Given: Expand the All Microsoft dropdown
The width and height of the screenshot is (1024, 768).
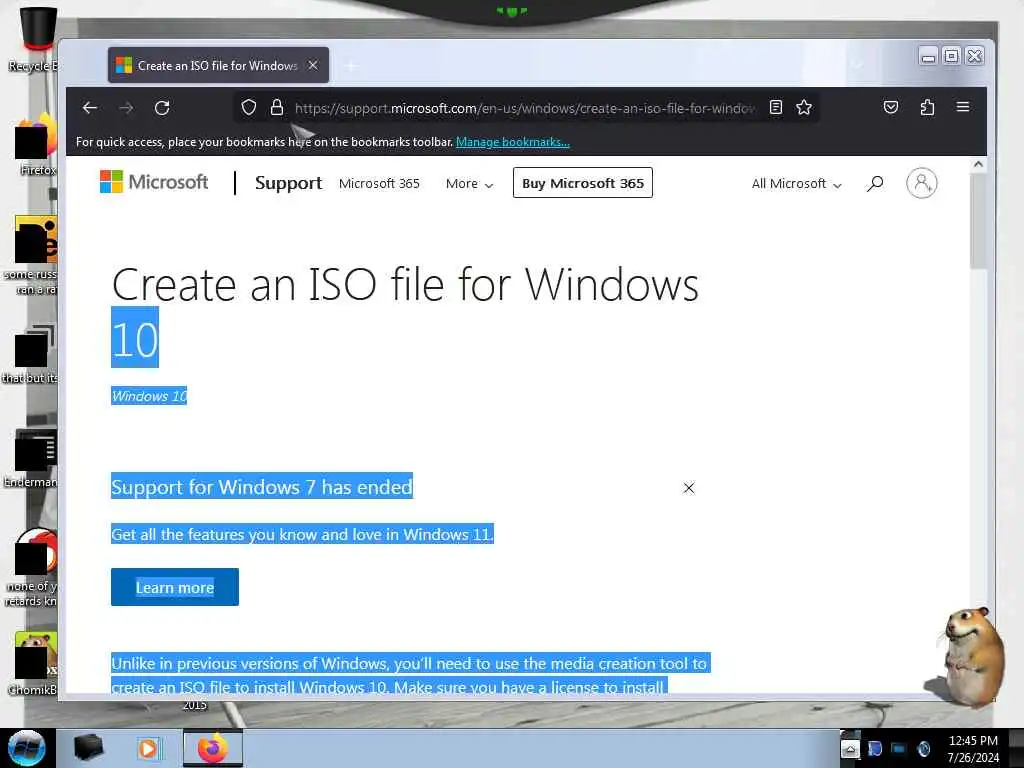Looking at the screenshot, I should coord(796,184).
